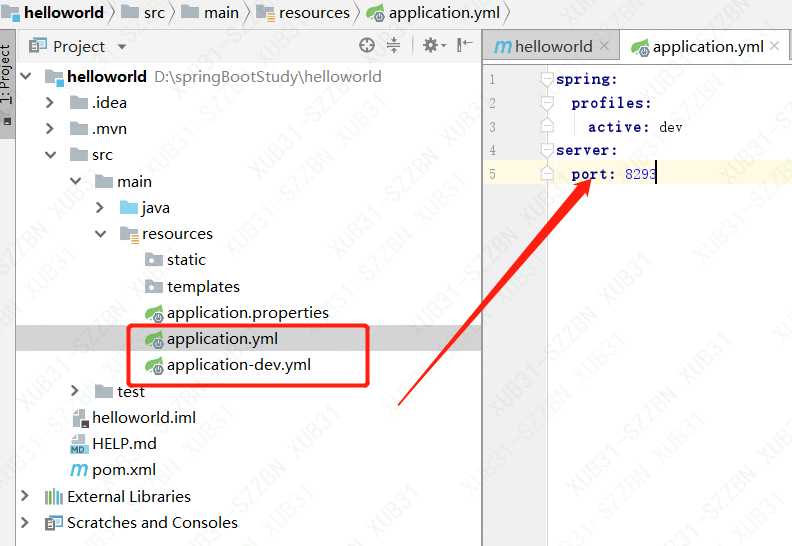
Task: Fold the profiles block on line 2
Action: click(x=547, y=103)
